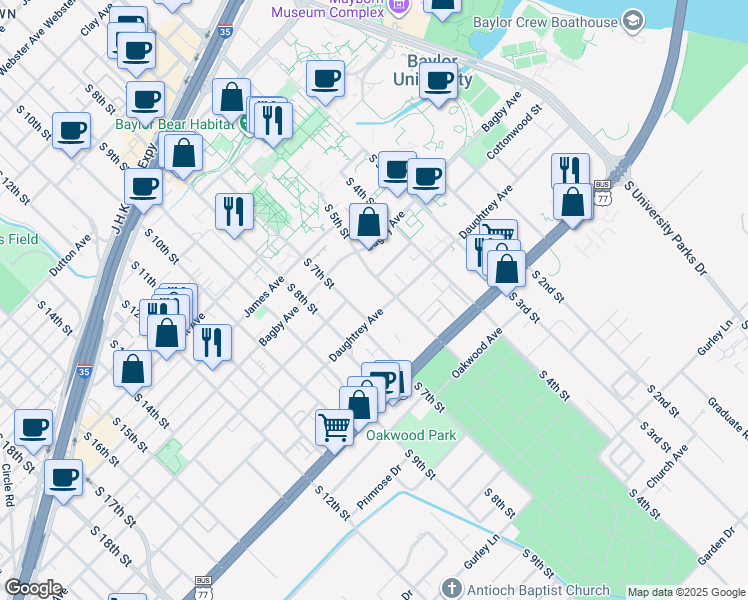Open the shopping bag marker near S 14th St
Screen dimensions: 748x600
pos(132,369)
